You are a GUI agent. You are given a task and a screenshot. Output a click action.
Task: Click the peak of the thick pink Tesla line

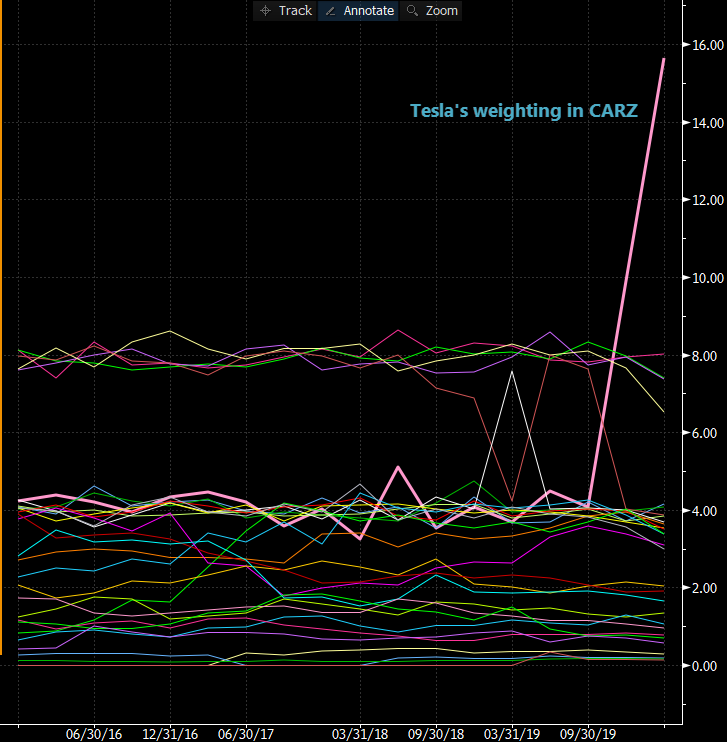coord(664,59)
